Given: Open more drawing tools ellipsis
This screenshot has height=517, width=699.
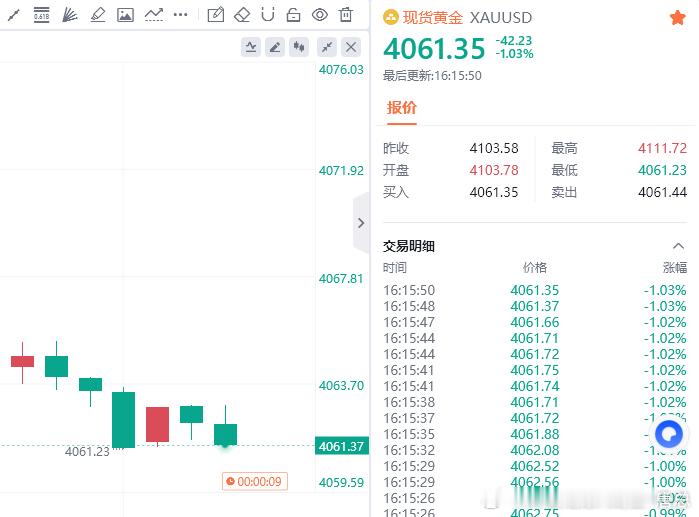Looking at the screenshot, I should pyautogui.click(x=181, y=15).
